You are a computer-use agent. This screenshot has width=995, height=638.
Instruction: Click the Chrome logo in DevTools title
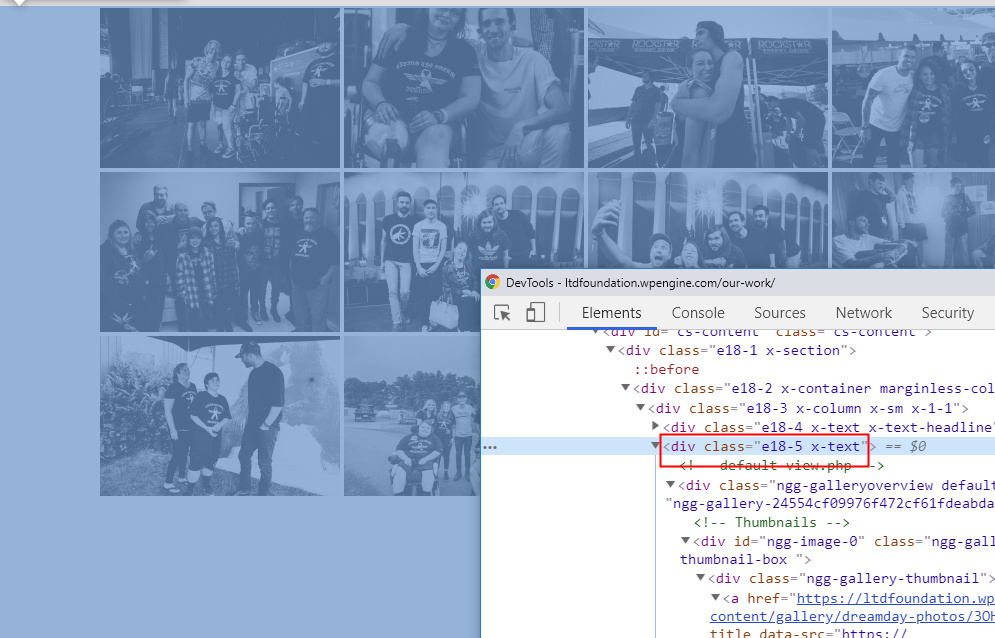coord(492,282)
